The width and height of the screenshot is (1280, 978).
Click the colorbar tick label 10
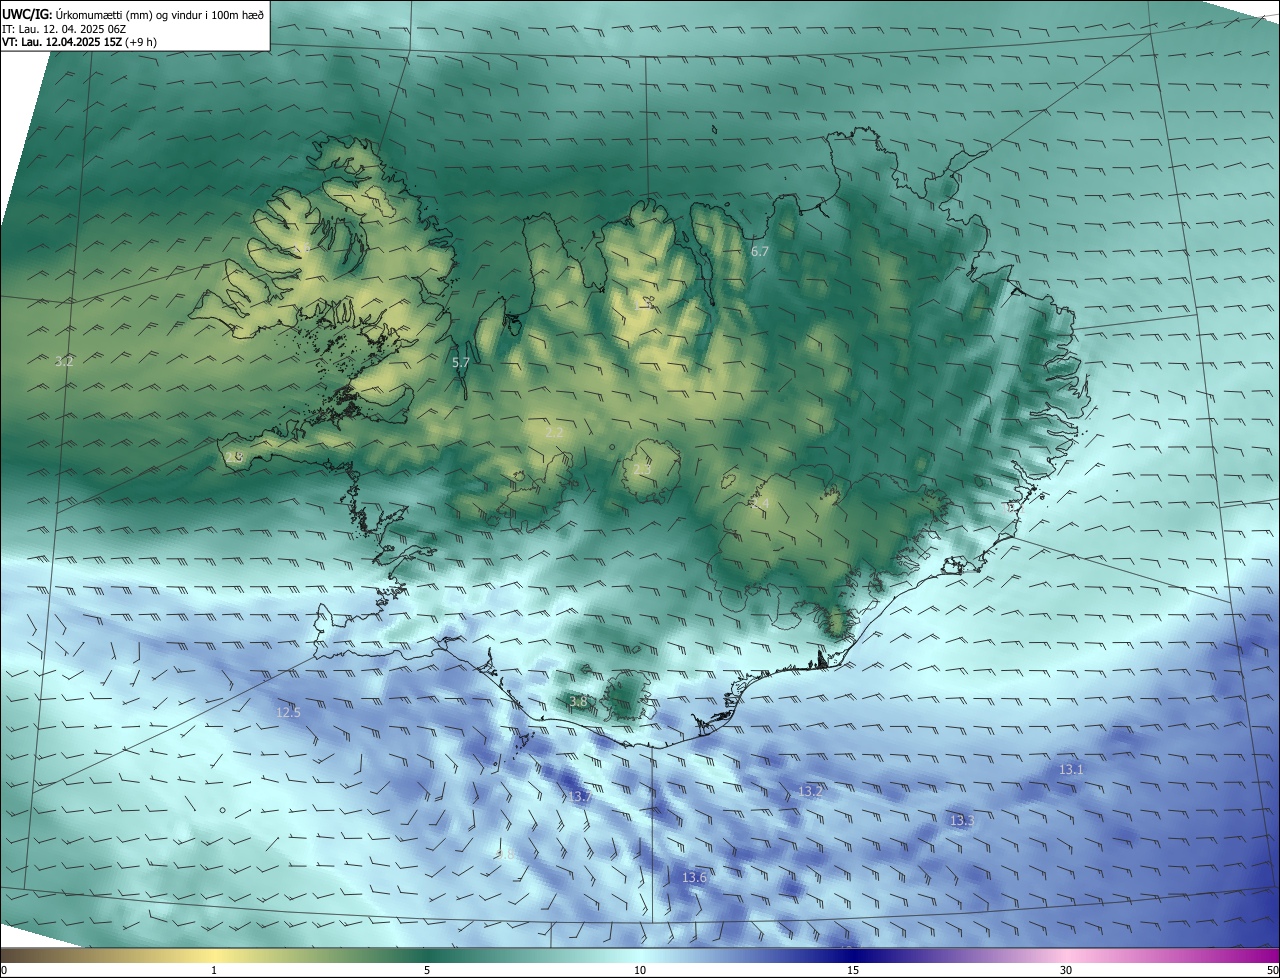(x=640, y=970)
